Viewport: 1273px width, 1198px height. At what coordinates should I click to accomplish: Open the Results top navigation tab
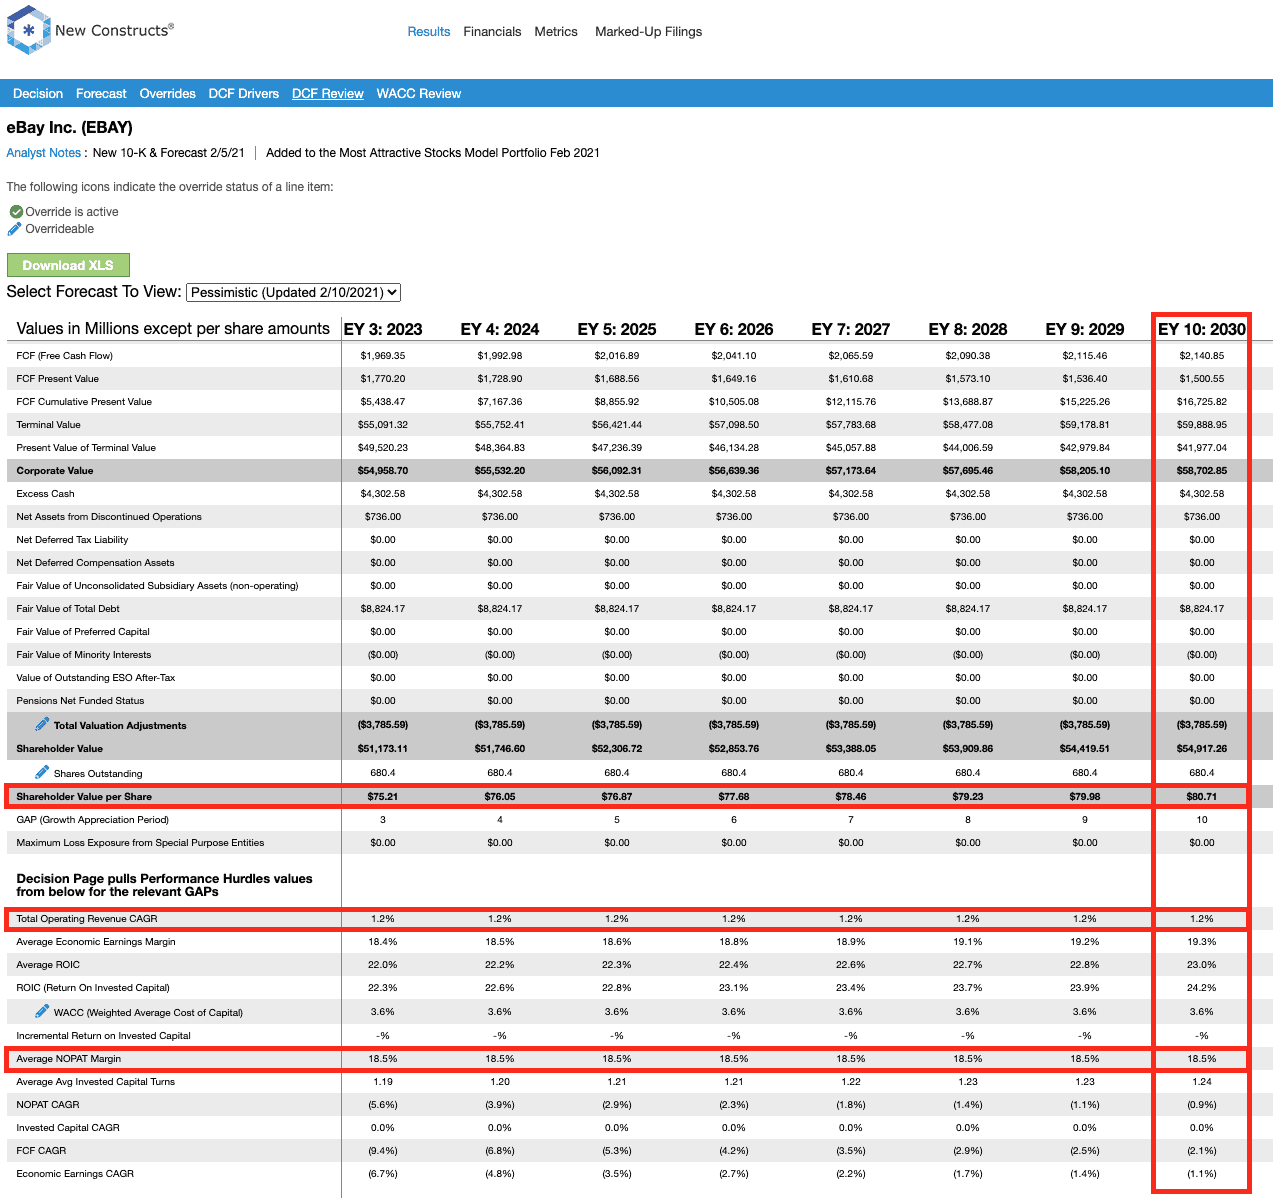429,32
